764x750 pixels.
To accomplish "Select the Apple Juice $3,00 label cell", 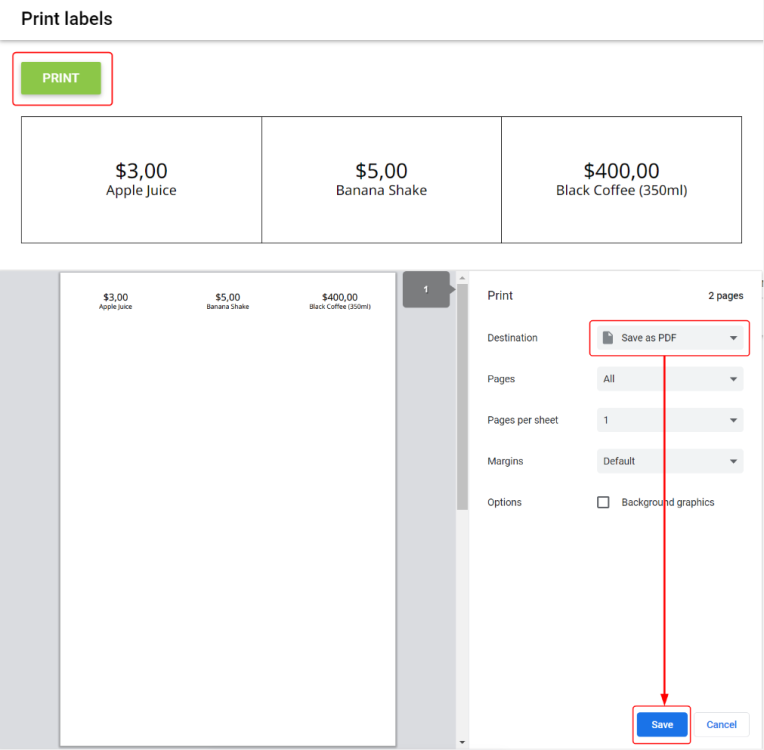I will pyautogui.click(x=141, y=180).
